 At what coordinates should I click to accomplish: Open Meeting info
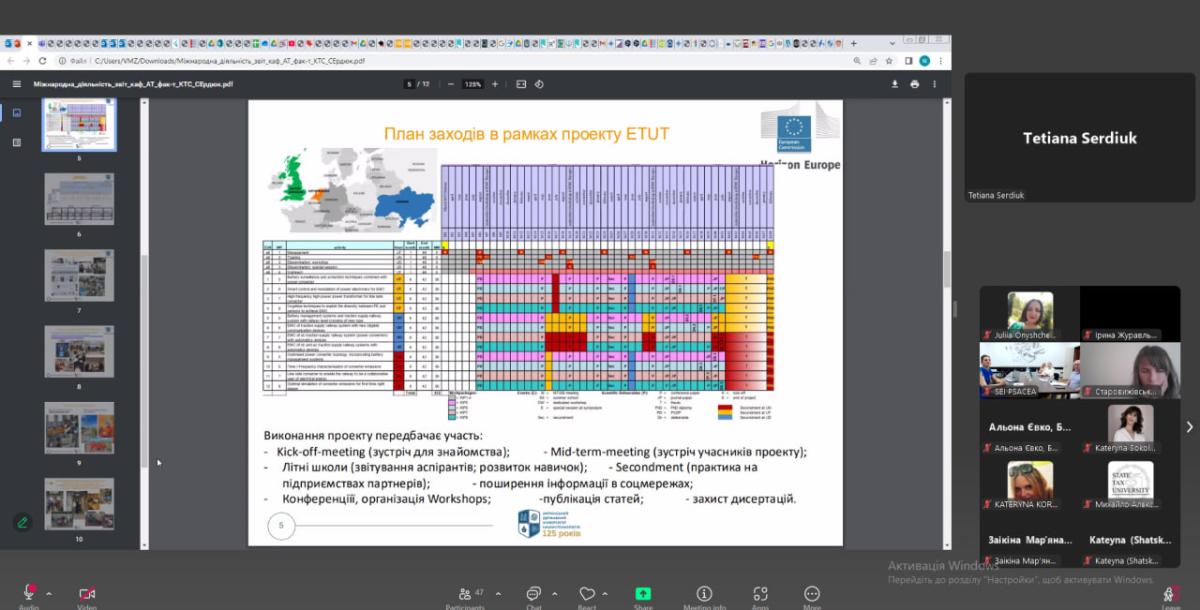(704, 594)
